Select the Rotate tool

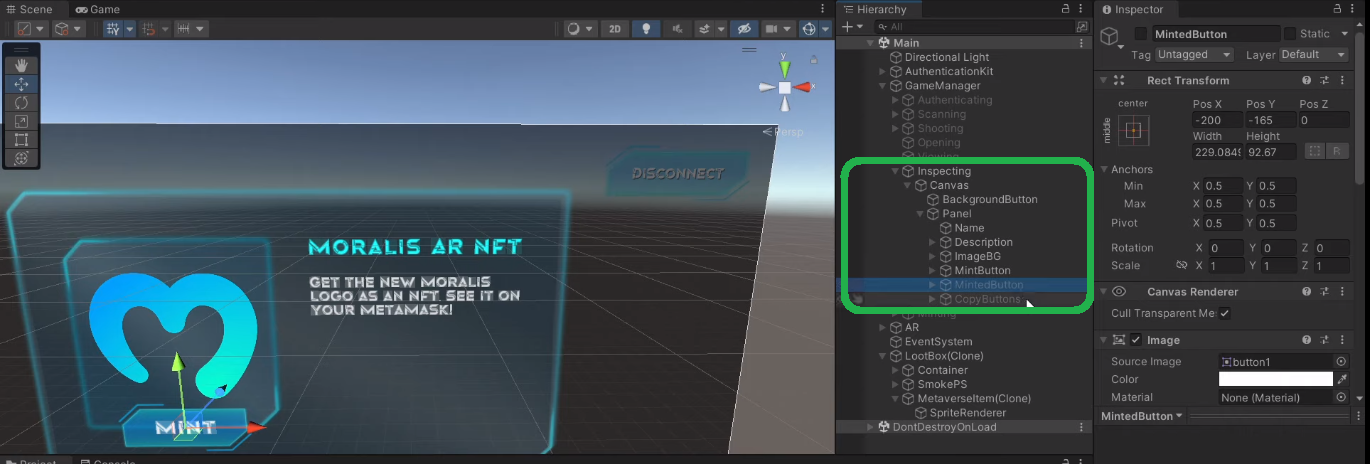(x=21, y=102)
